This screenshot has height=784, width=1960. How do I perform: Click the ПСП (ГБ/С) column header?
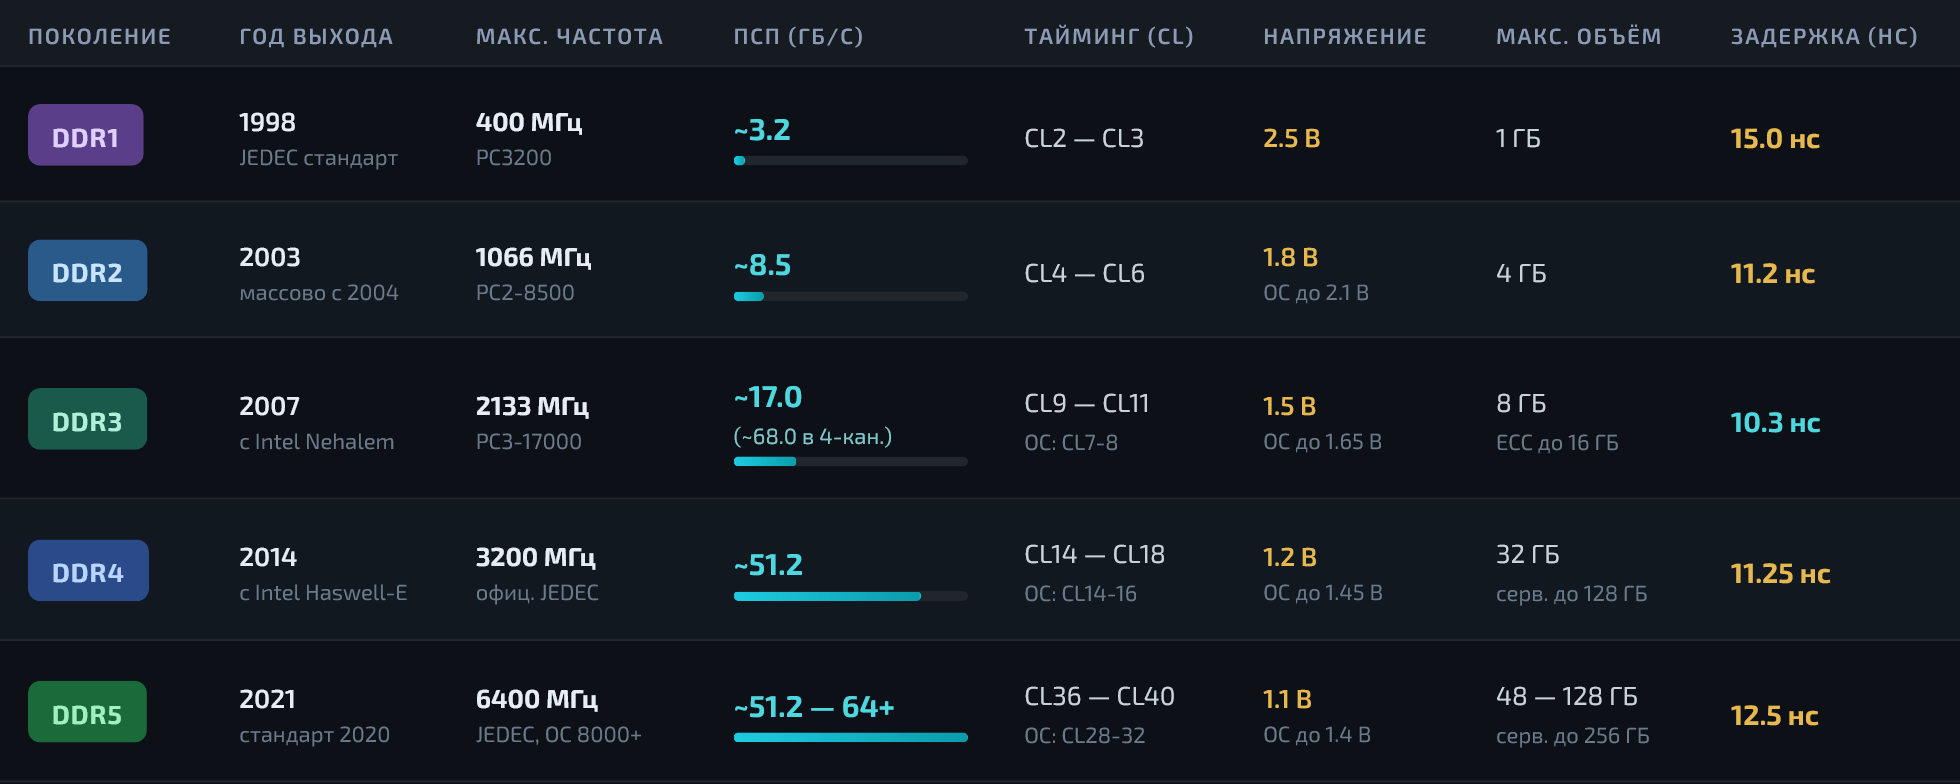[x=798, y=37]
